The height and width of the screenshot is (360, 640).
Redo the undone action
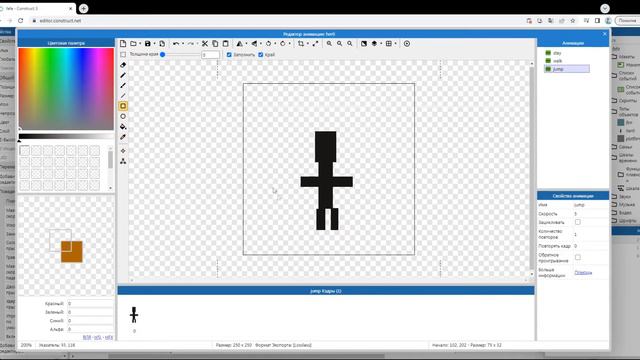pyautogui.click(x=191, y=43)
